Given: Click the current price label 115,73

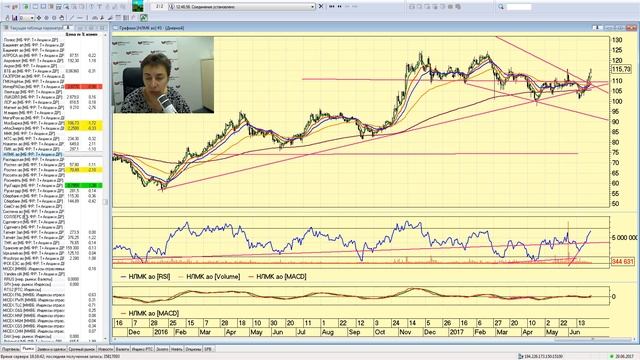Looking at the screenshot, I should [x=621, y=69].
